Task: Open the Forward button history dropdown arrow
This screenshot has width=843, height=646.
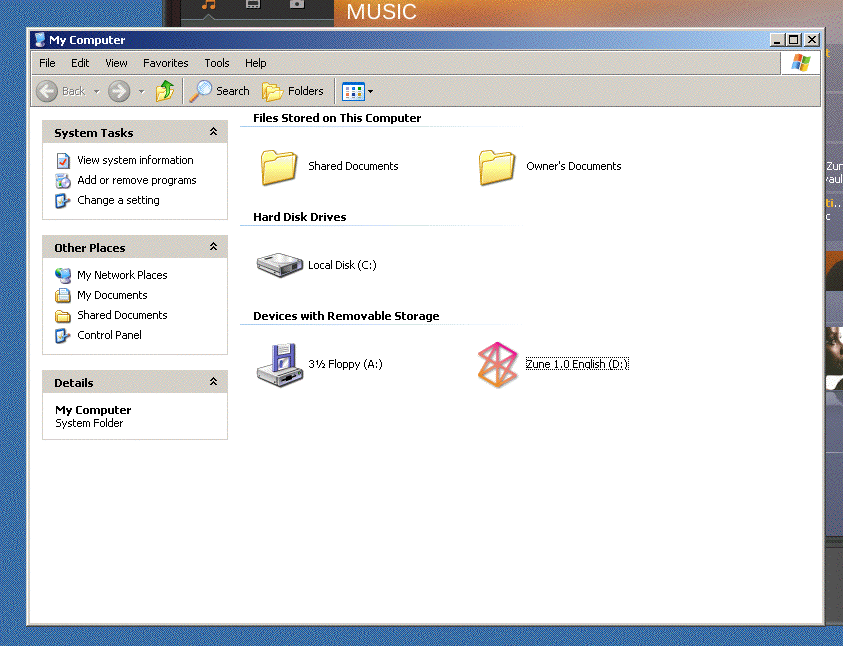Action: point(141,91)
